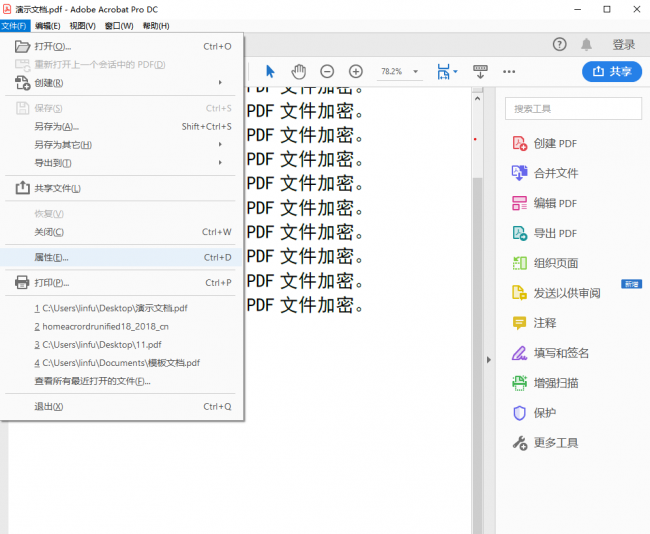Click the Acrobat PDF icon in title bar
Image resolution: width=650 pixels, height=534 pixels.
click(x=7, y=9)
